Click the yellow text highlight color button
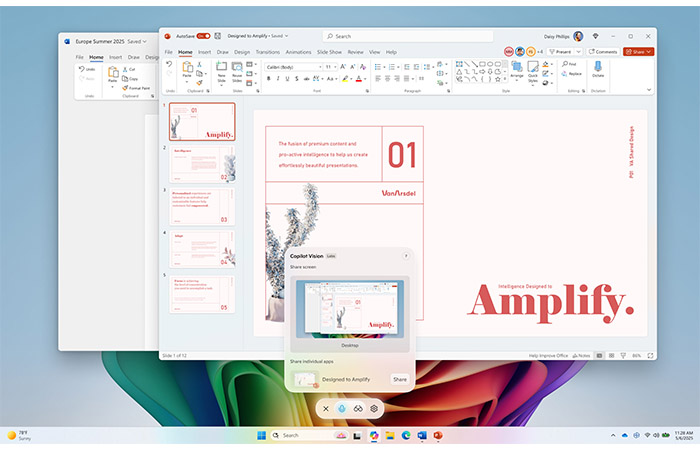This screenshot has width=700, height=450. (345, 79)
